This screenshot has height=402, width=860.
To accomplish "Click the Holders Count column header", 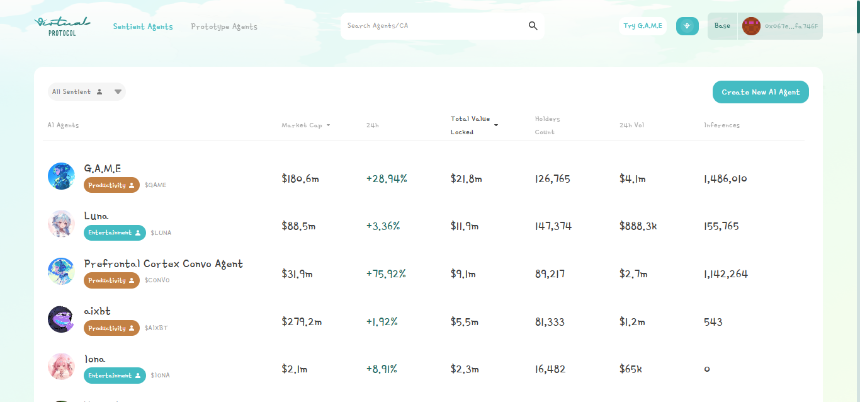I will pos(547,125).
